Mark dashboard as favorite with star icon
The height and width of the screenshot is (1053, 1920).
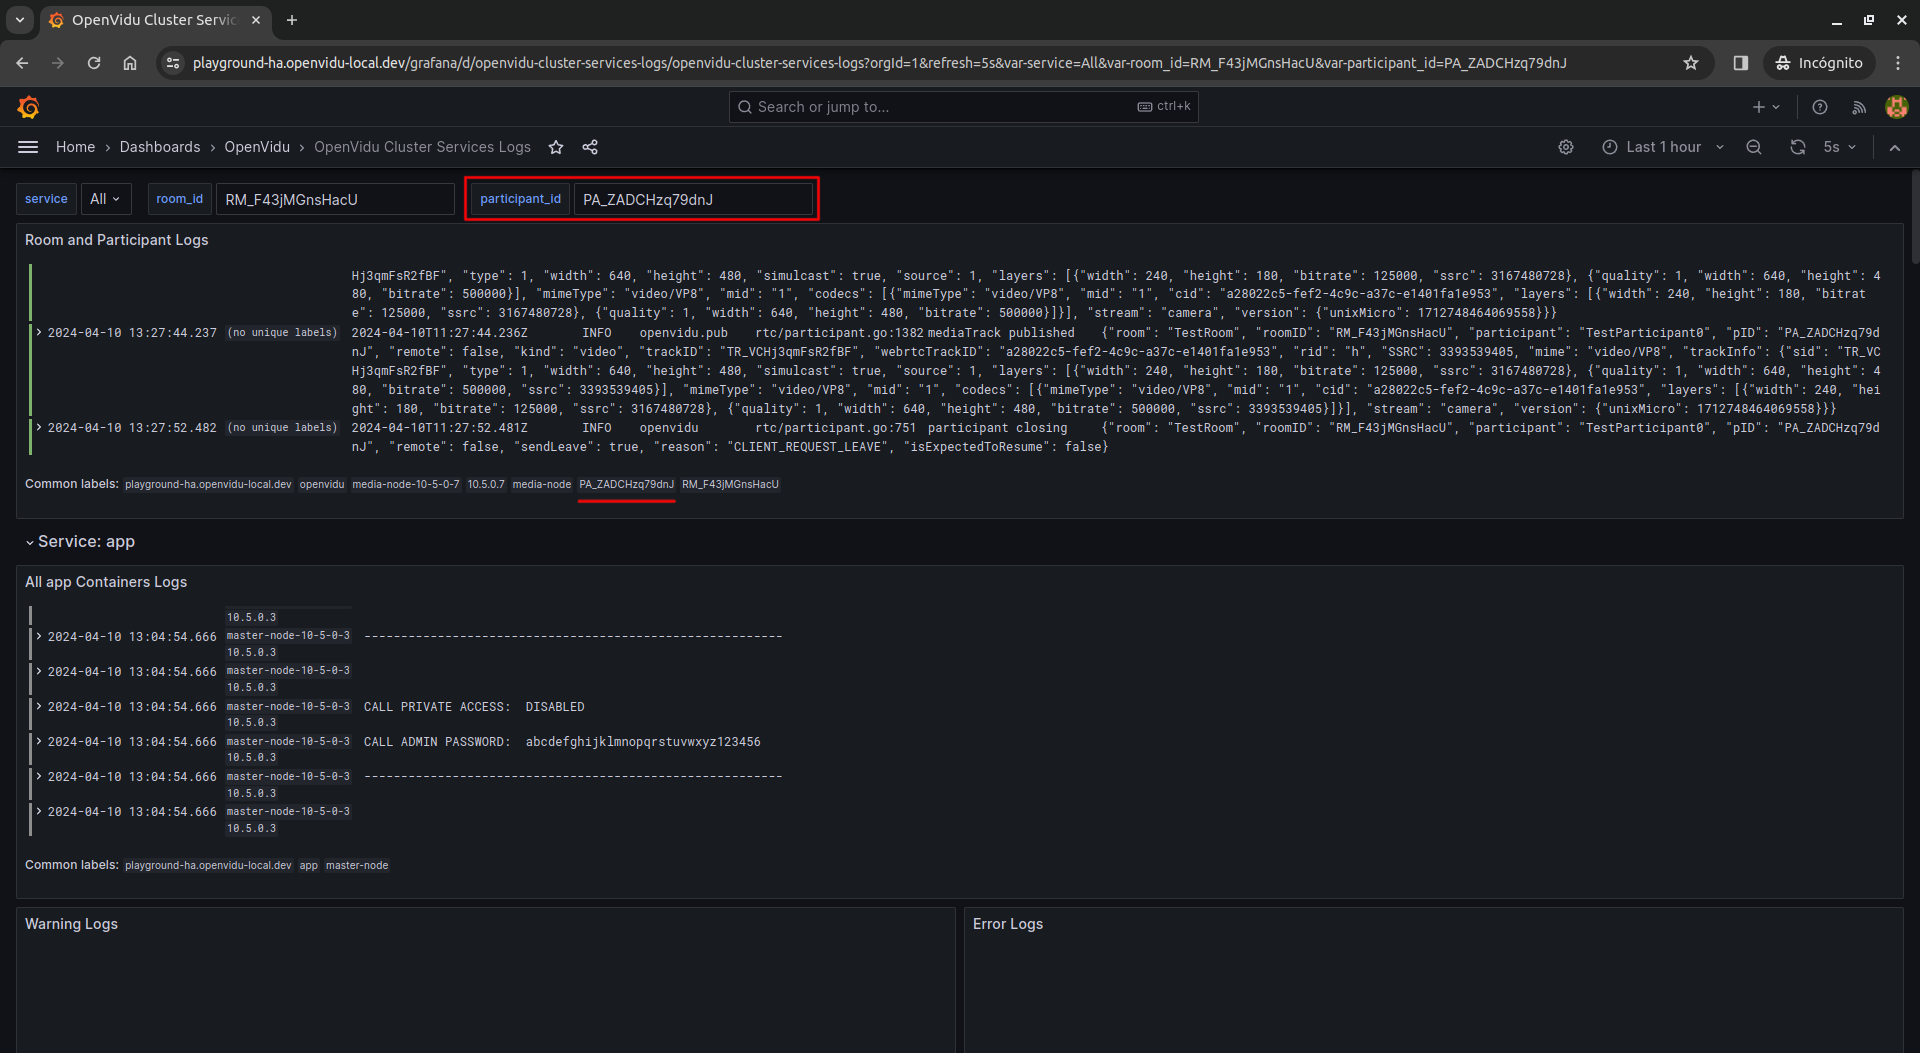click(556, 147)
